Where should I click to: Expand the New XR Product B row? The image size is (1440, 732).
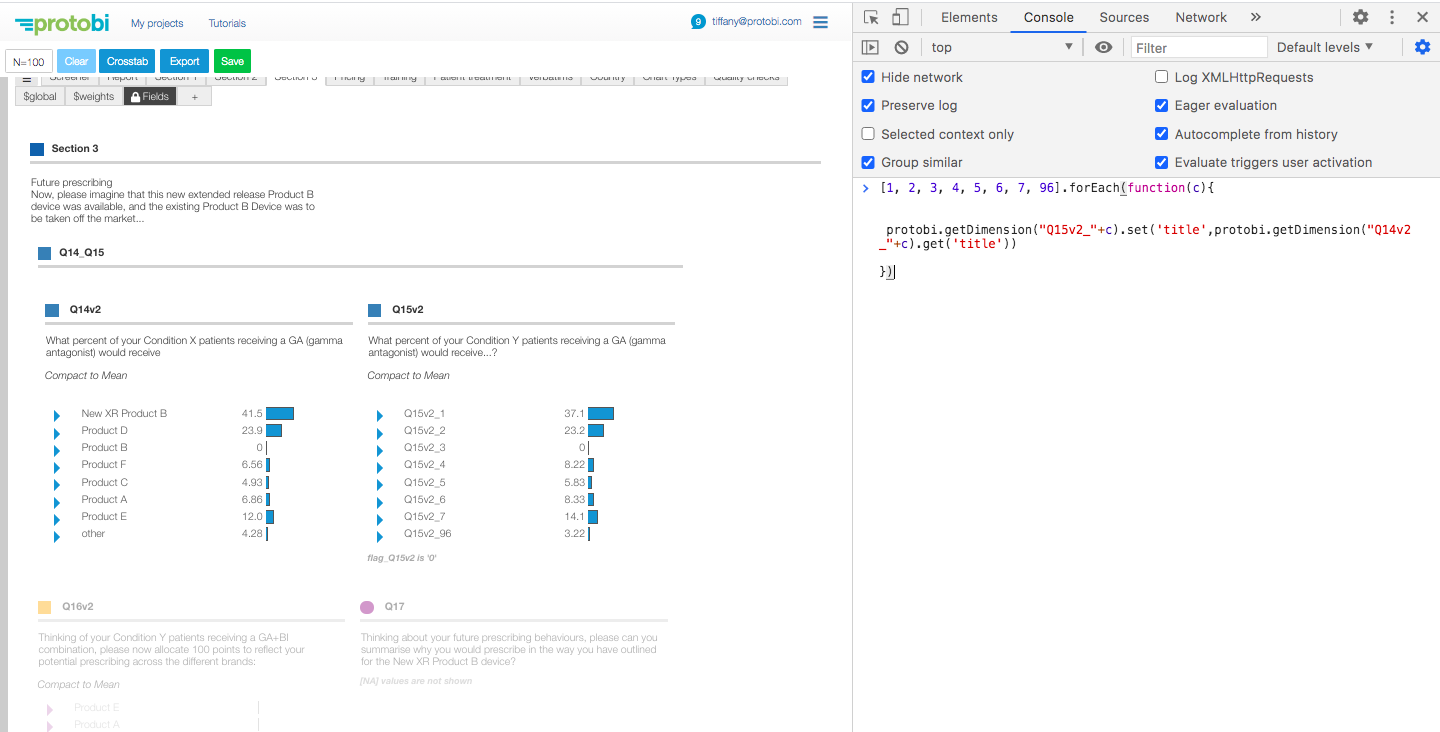tap(57, 413)
